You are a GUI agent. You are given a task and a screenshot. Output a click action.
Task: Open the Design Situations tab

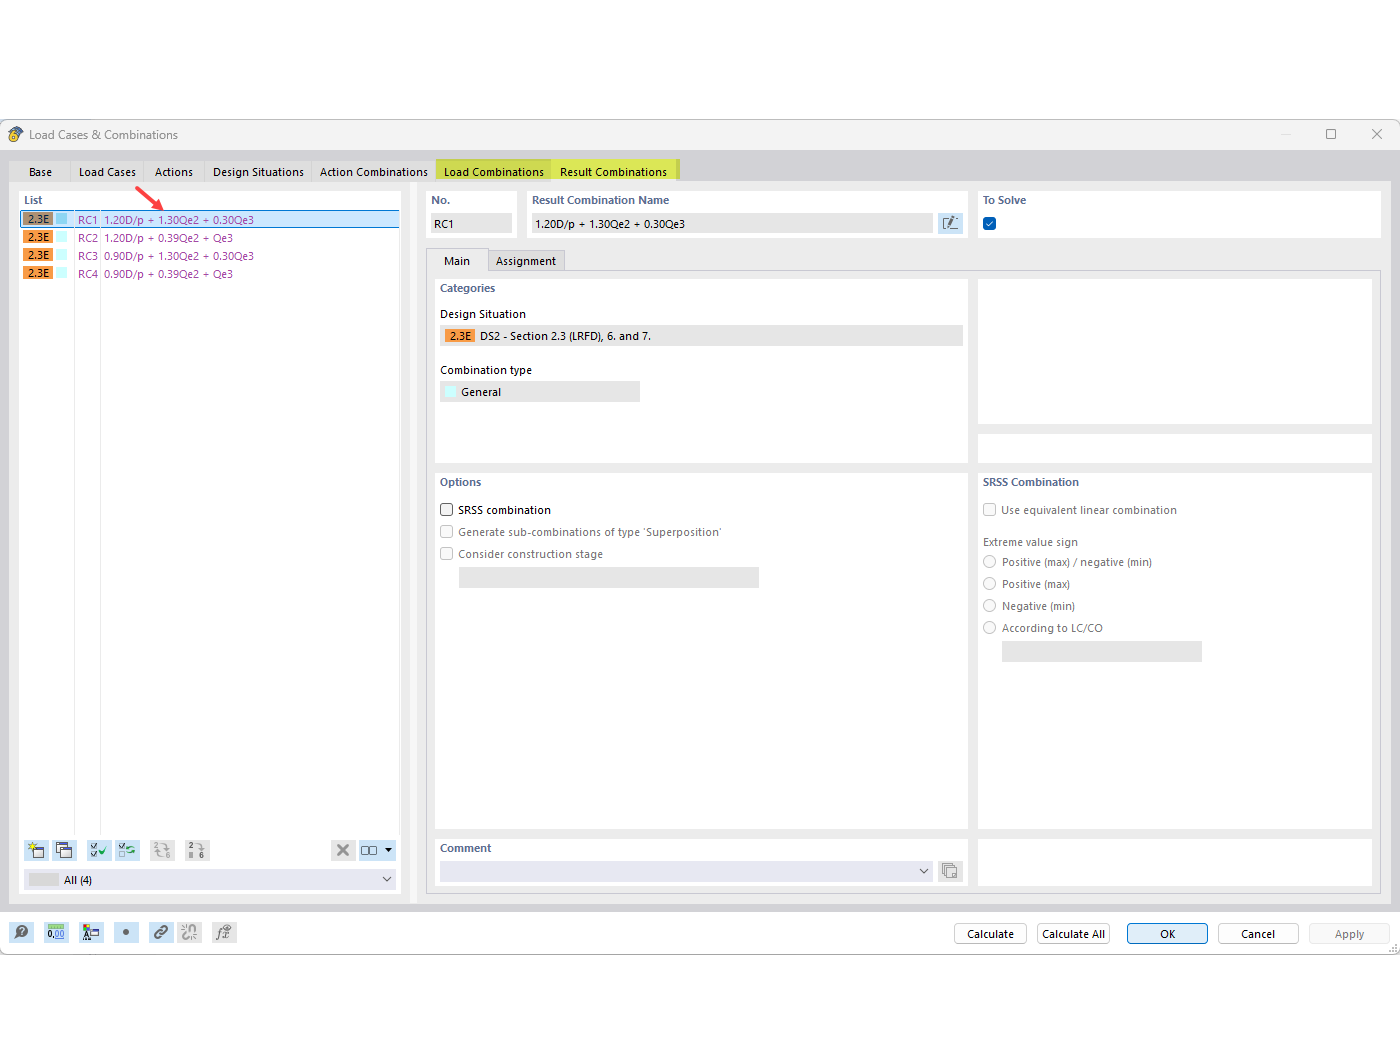tap(258, 172)
